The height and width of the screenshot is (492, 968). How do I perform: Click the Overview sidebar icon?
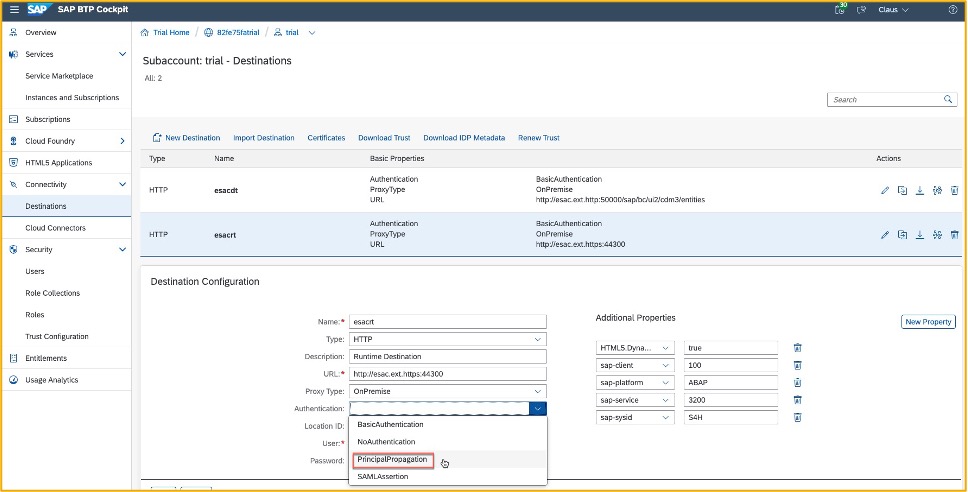pyautogui.click(x=14, y=32)
